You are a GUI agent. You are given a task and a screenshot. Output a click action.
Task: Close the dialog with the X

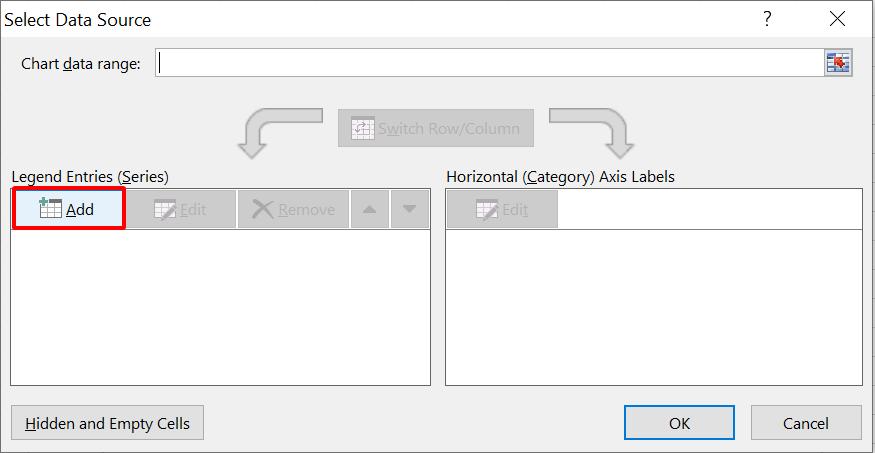(837, 19)
